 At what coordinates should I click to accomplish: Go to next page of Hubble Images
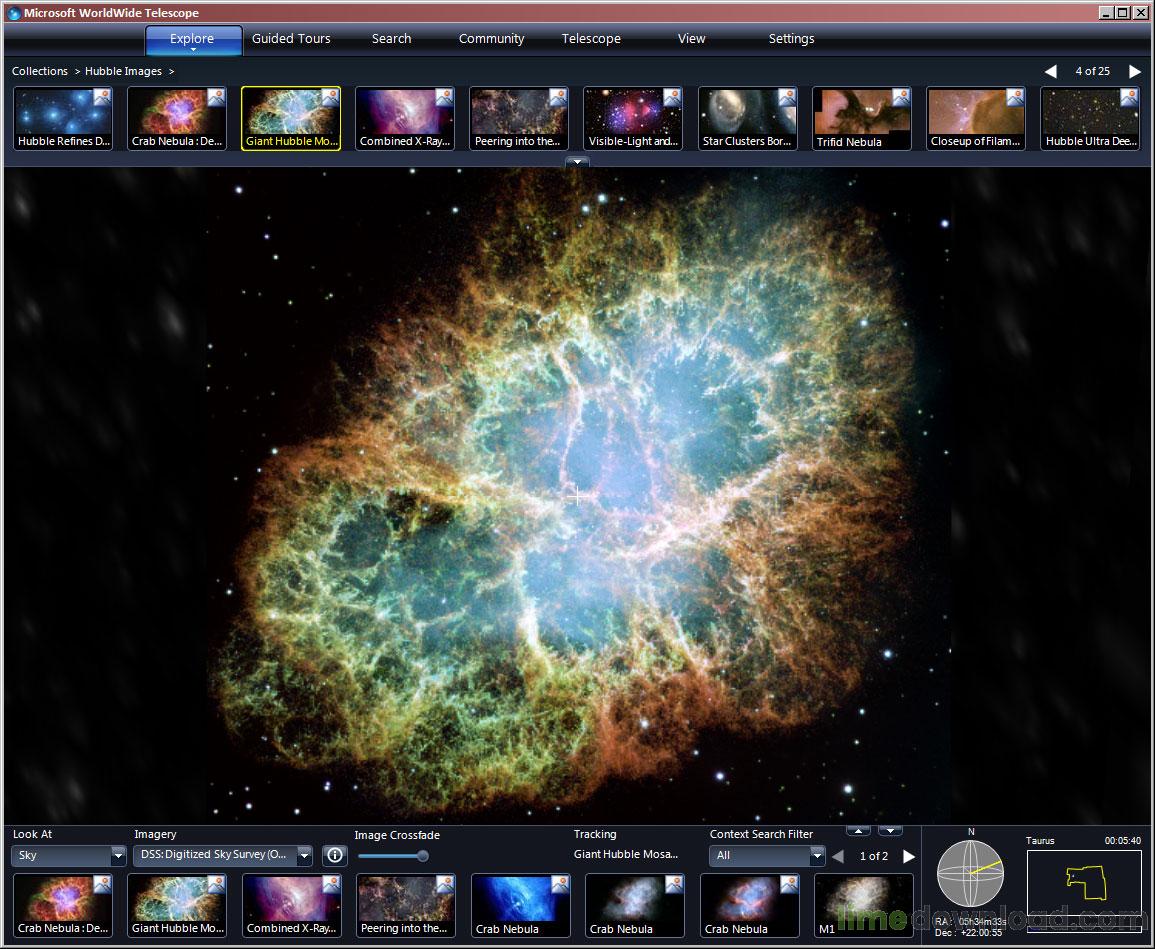(1135, 71)
